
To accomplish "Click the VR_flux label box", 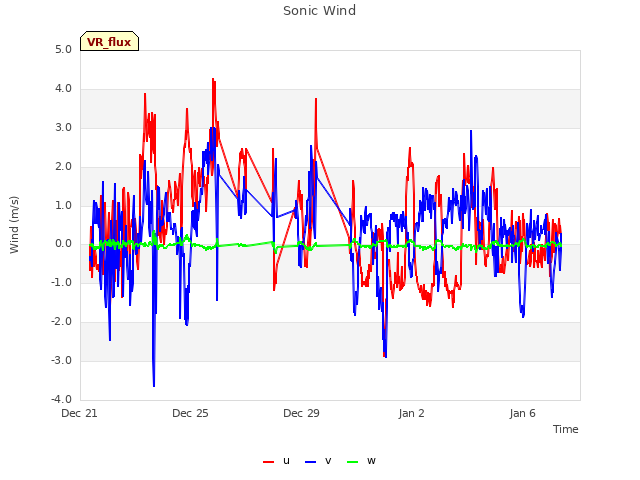I will (109, 41).
